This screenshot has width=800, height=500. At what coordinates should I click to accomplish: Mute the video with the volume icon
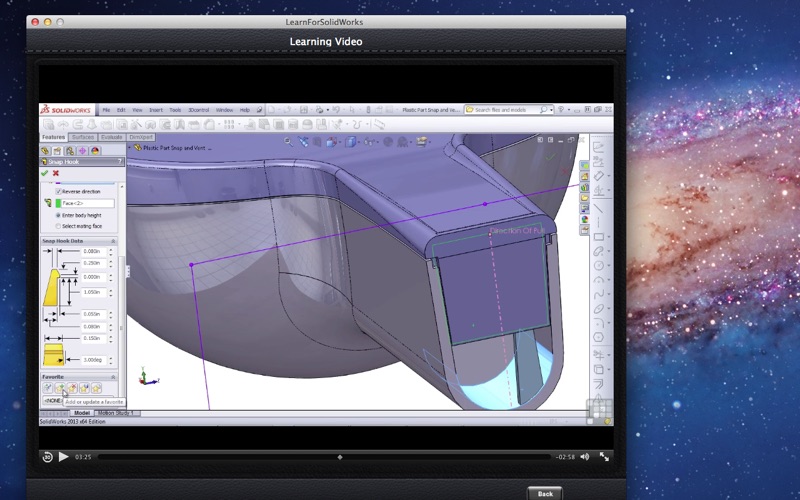point(585,457)
